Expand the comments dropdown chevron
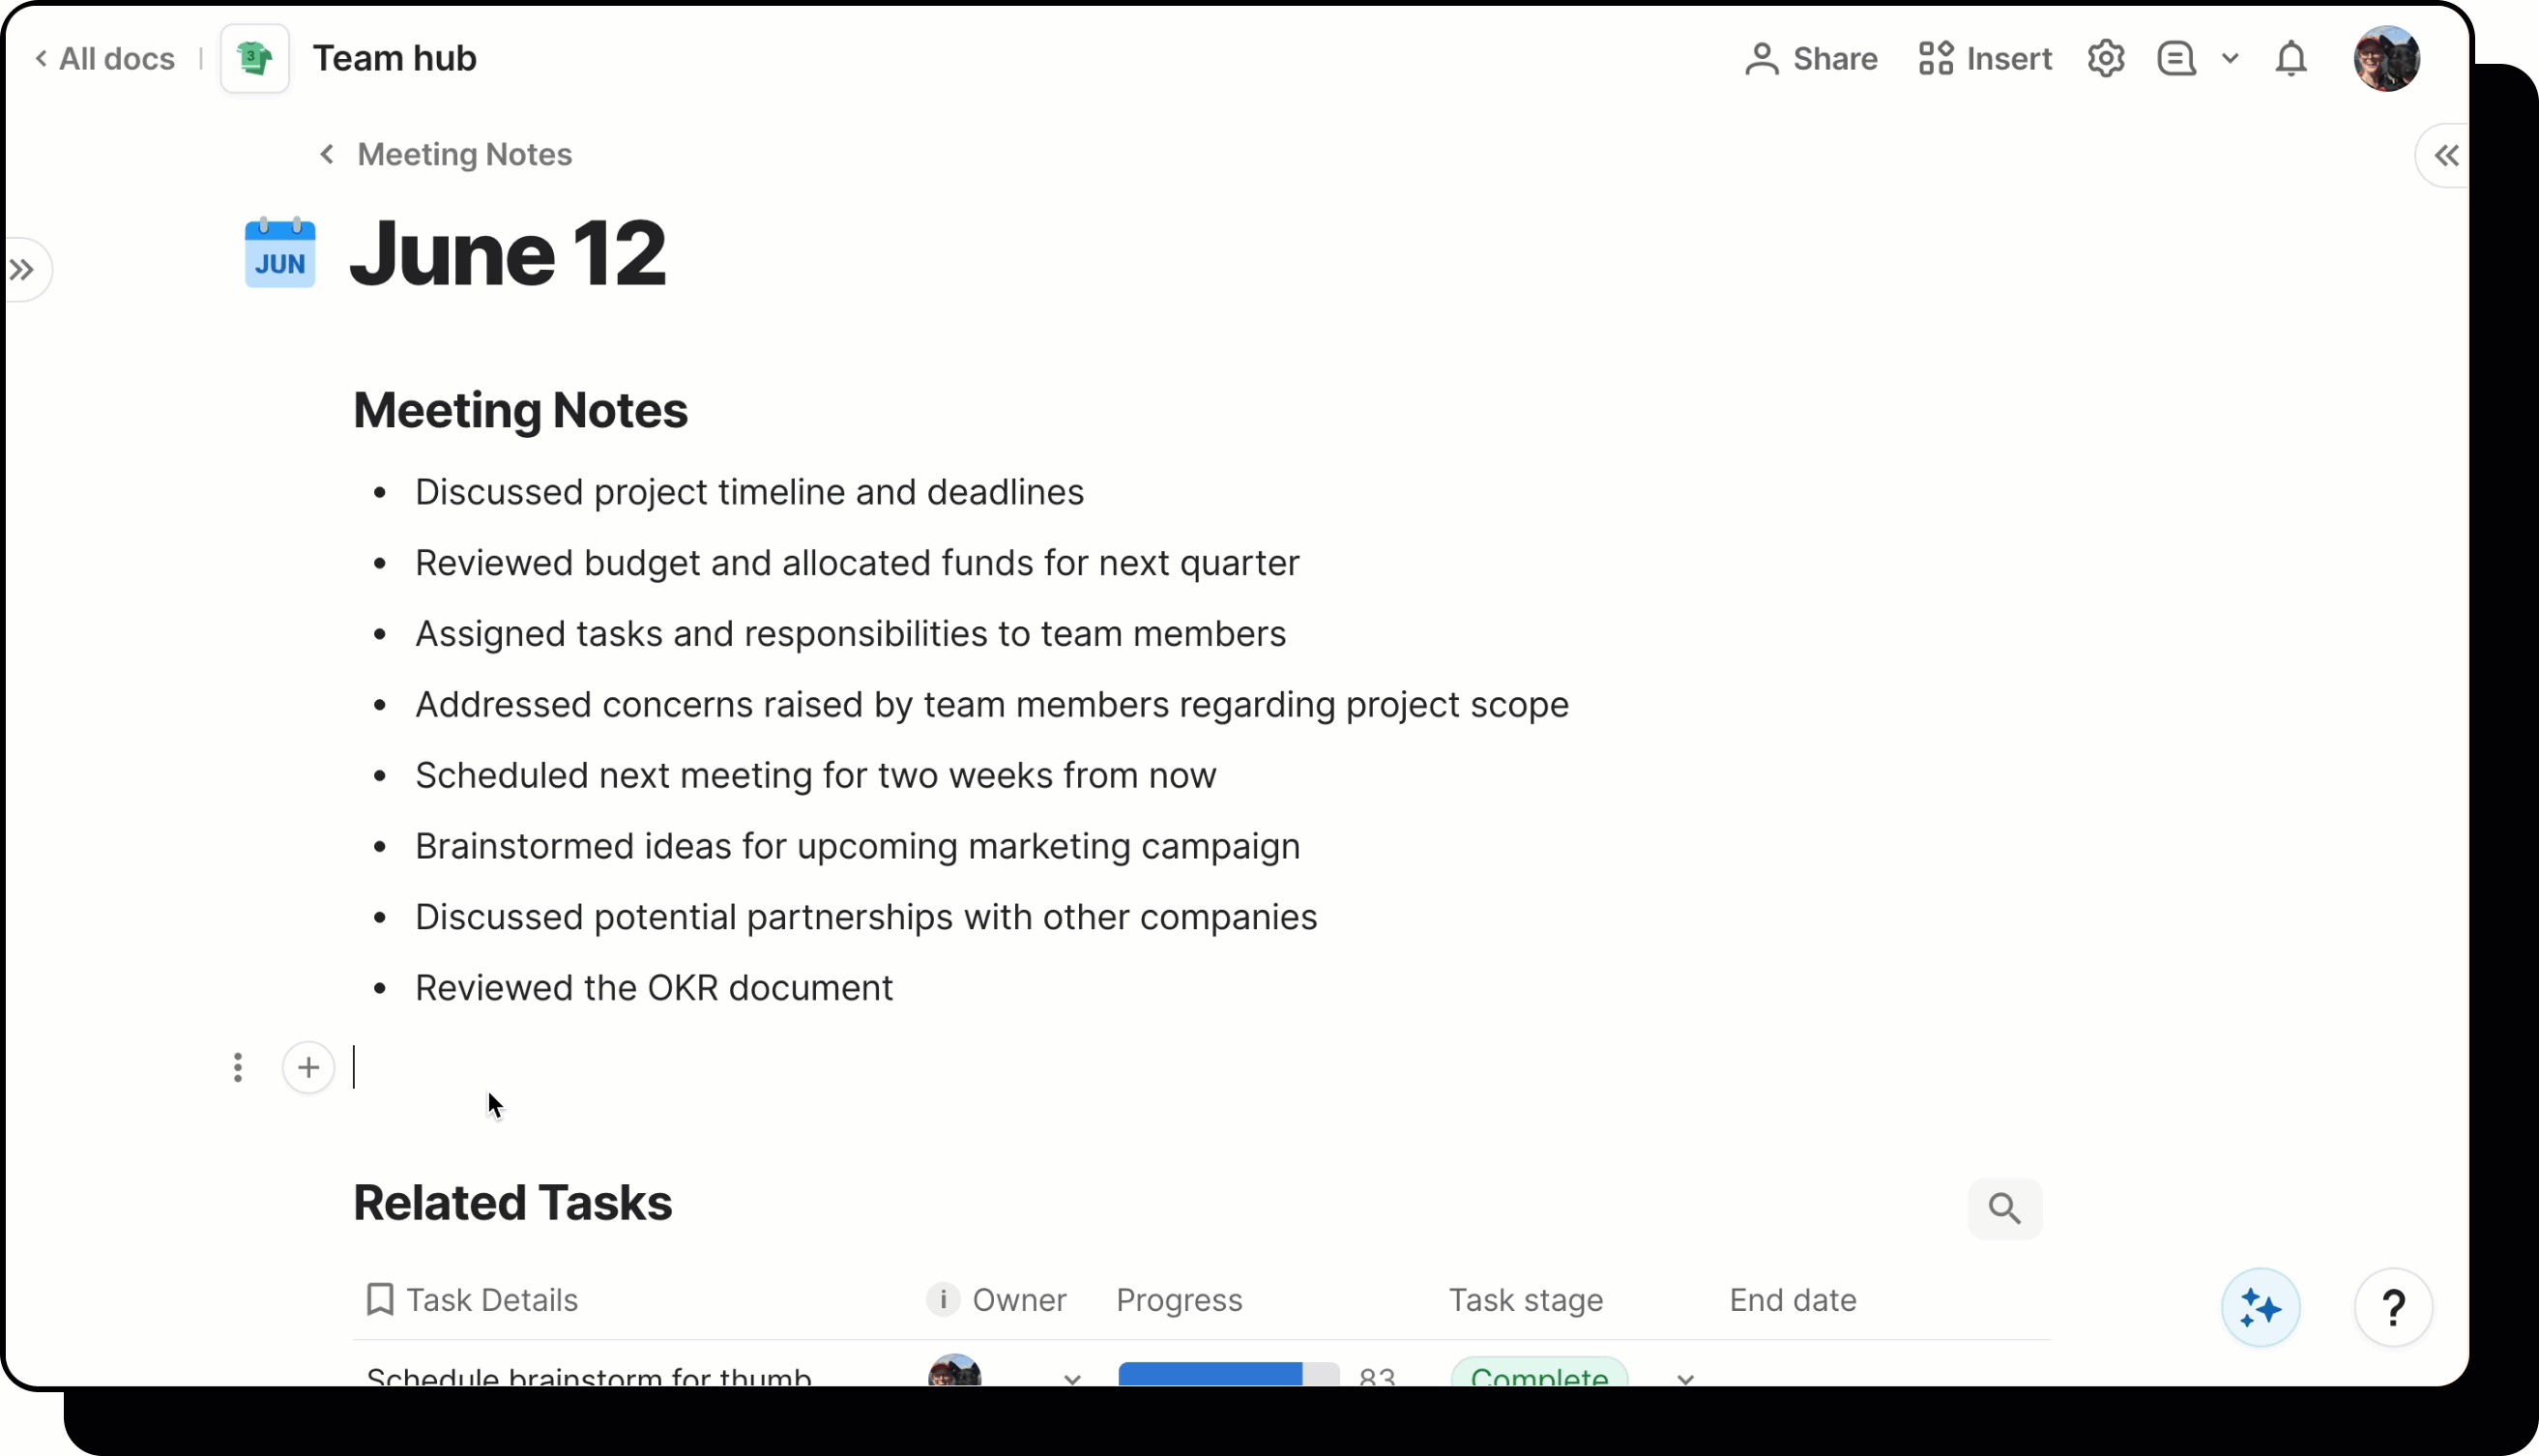2539x1456 pixels. click(2231, 58)
